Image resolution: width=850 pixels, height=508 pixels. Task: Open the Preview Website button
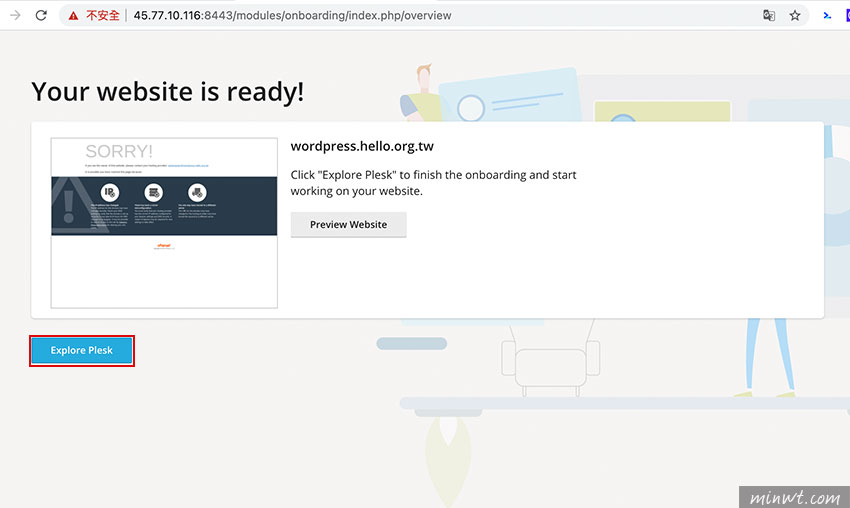click(x=348, y=224)
